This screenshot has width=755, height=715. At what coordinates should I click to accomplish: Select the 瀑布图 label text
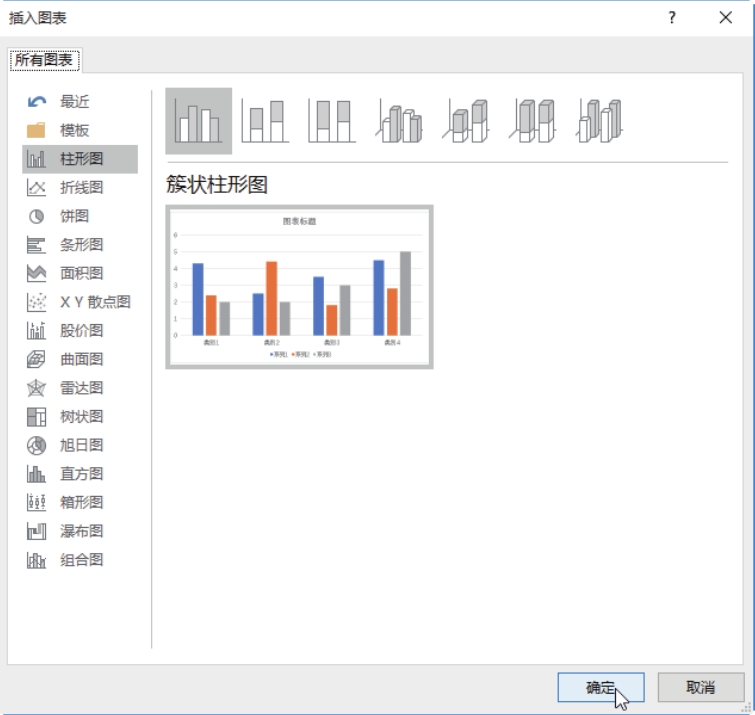point(81,531)
